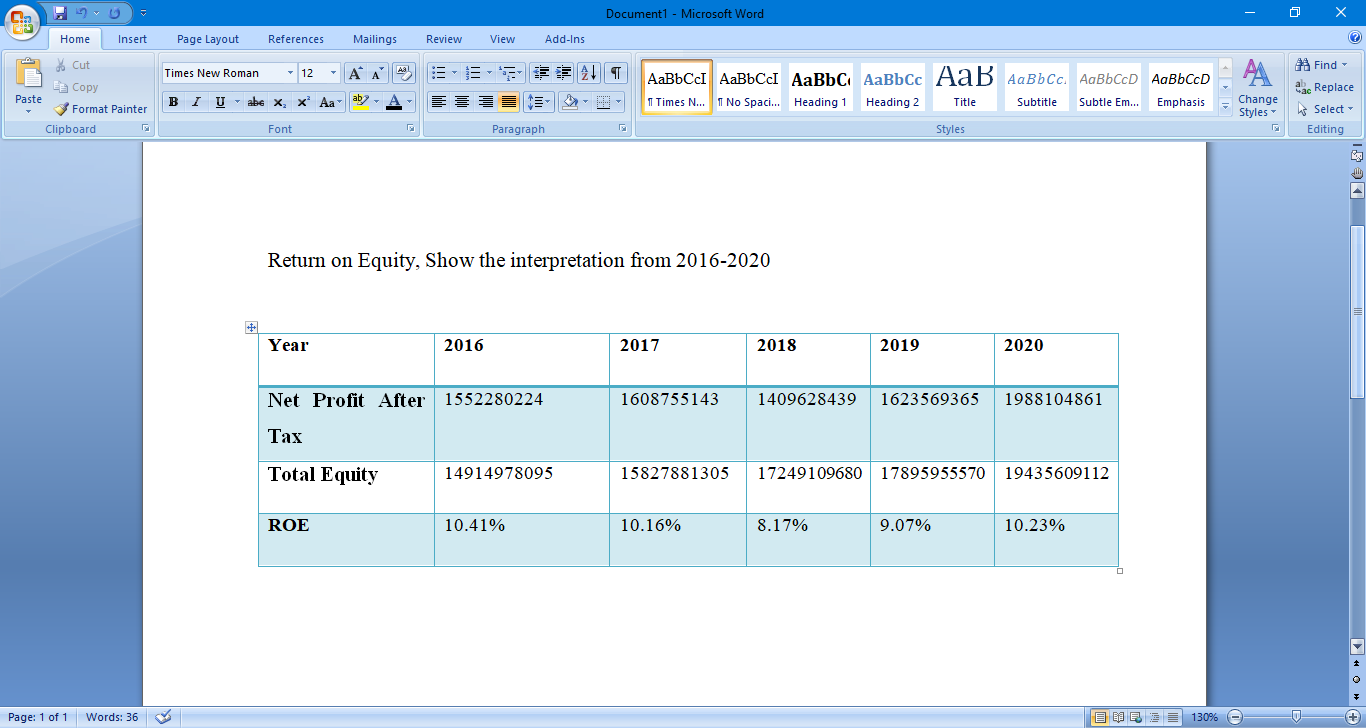Align text right

[485, 102]
